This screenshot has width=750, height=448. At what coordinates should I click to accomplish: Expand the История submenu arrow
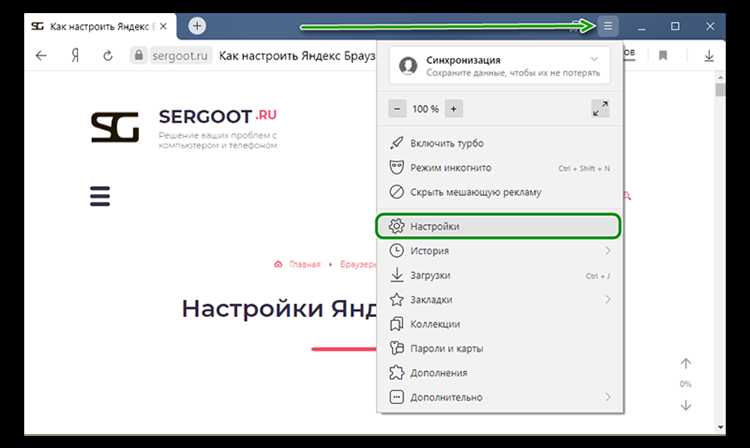(x=607, y=251)
